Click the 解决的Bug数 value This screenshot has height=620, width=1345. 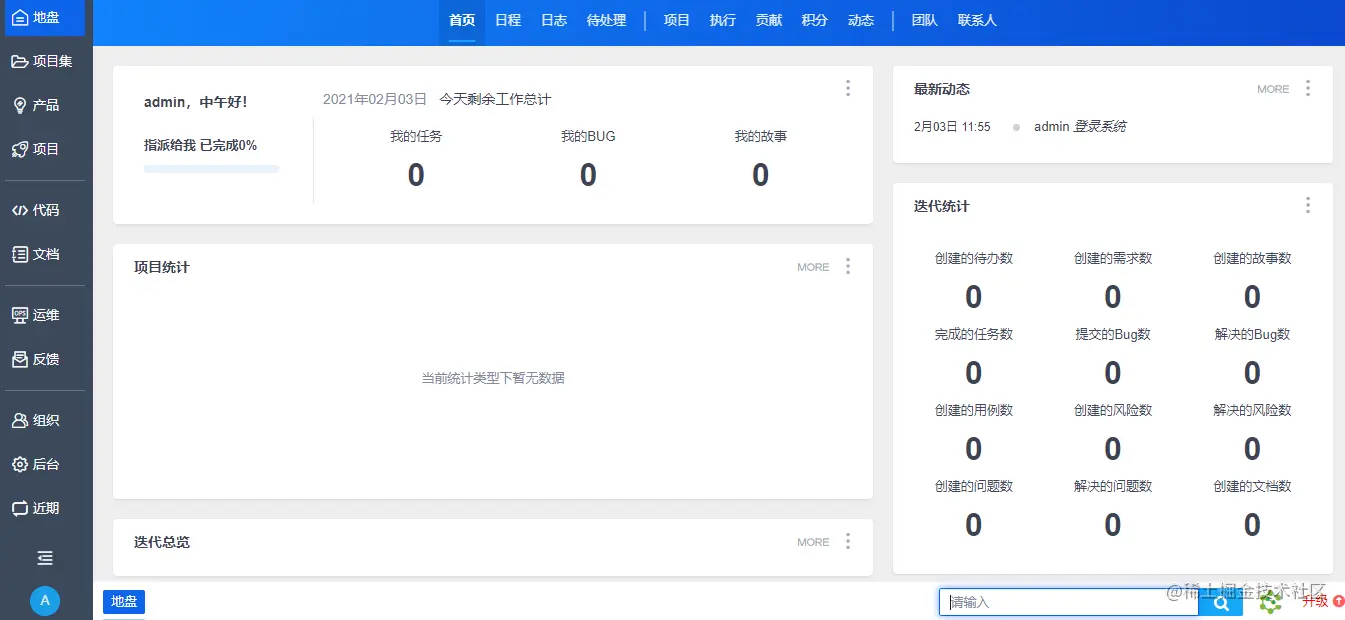pos(1252,373)
